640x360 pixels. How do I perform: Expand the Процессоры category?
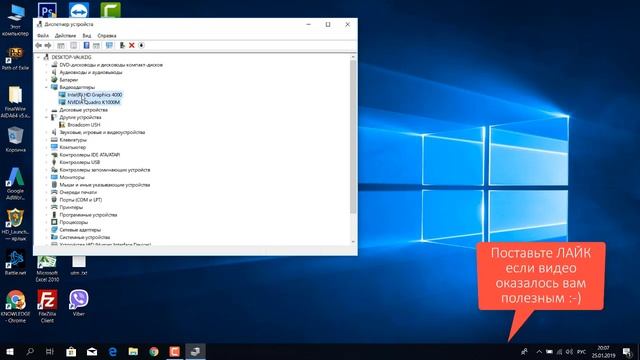[47, 222]
